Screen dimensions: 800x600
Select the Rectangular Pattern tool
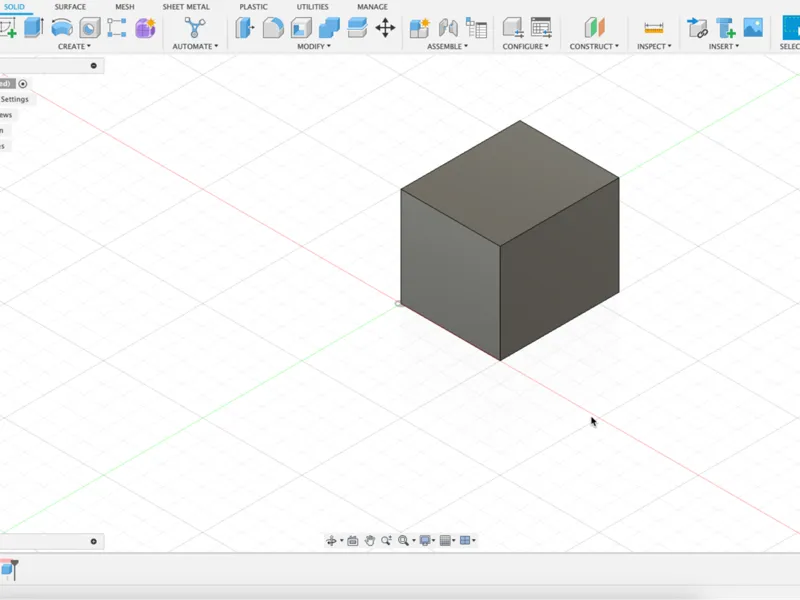click(117, 28)
